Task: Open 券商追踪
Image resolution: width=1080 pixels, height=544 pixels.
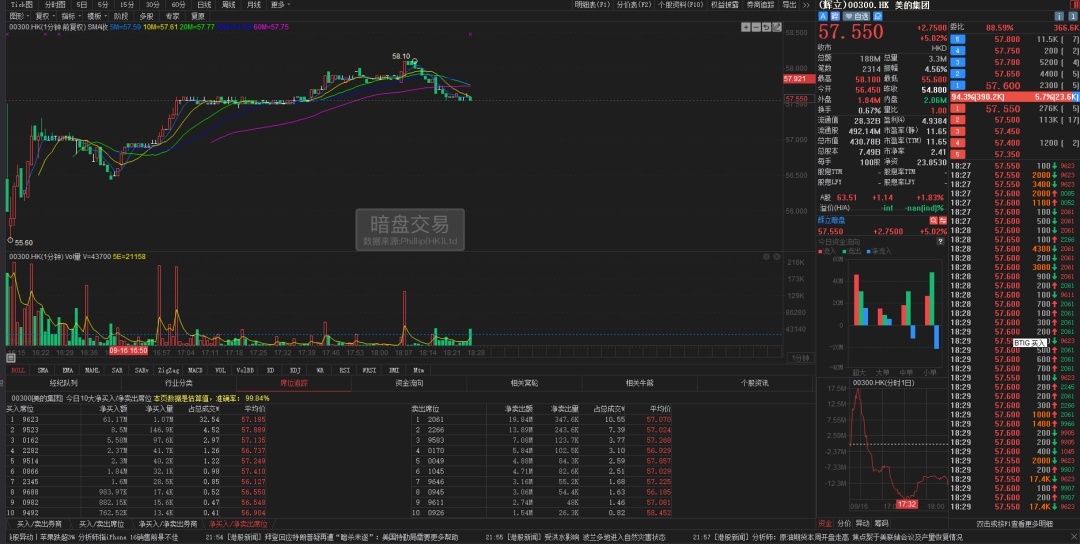Action: (x=760, y=4)
